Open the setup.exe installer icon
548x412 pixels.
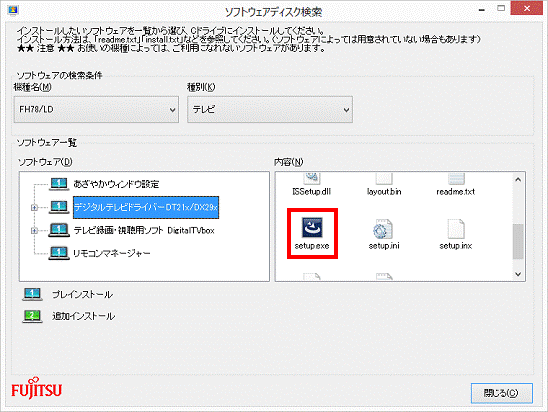(x=312, y=227)
